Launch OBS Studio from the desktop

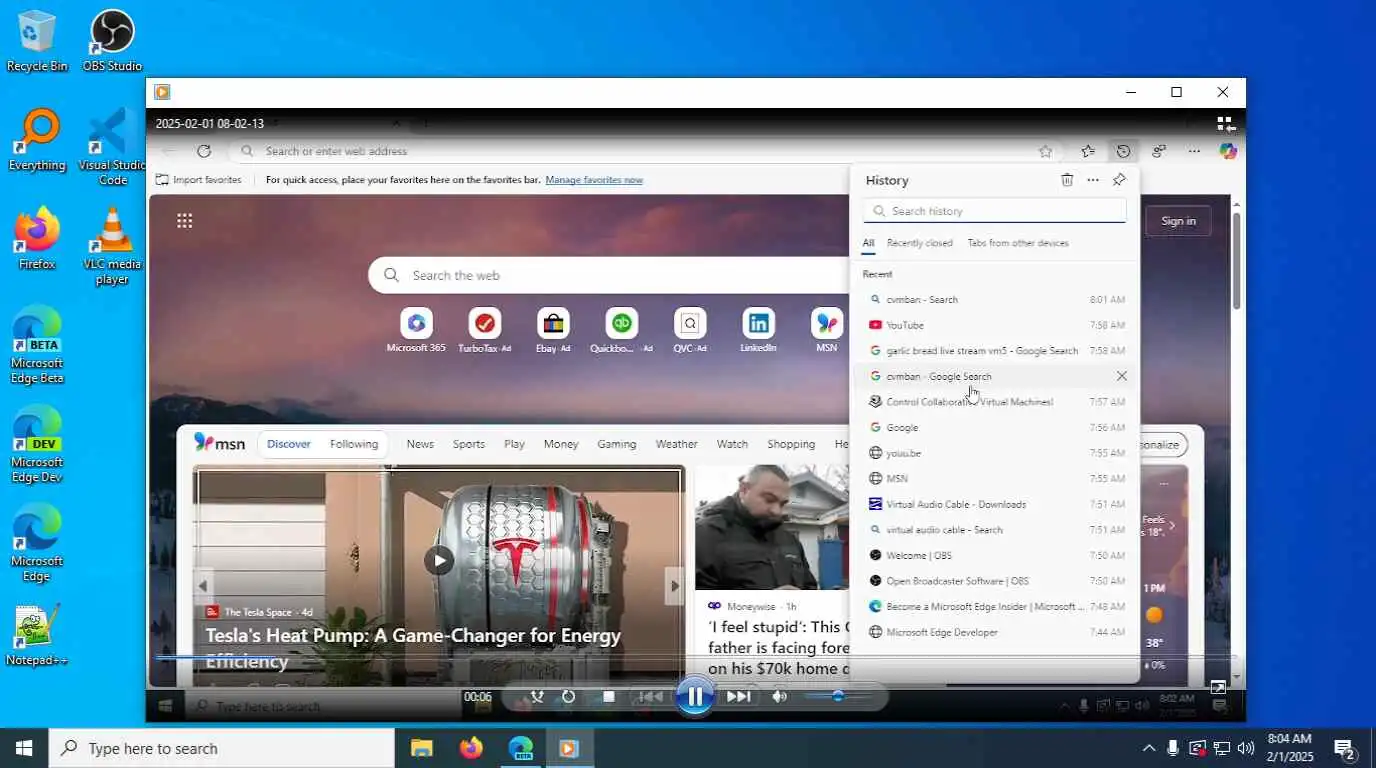tap(112, 41)
